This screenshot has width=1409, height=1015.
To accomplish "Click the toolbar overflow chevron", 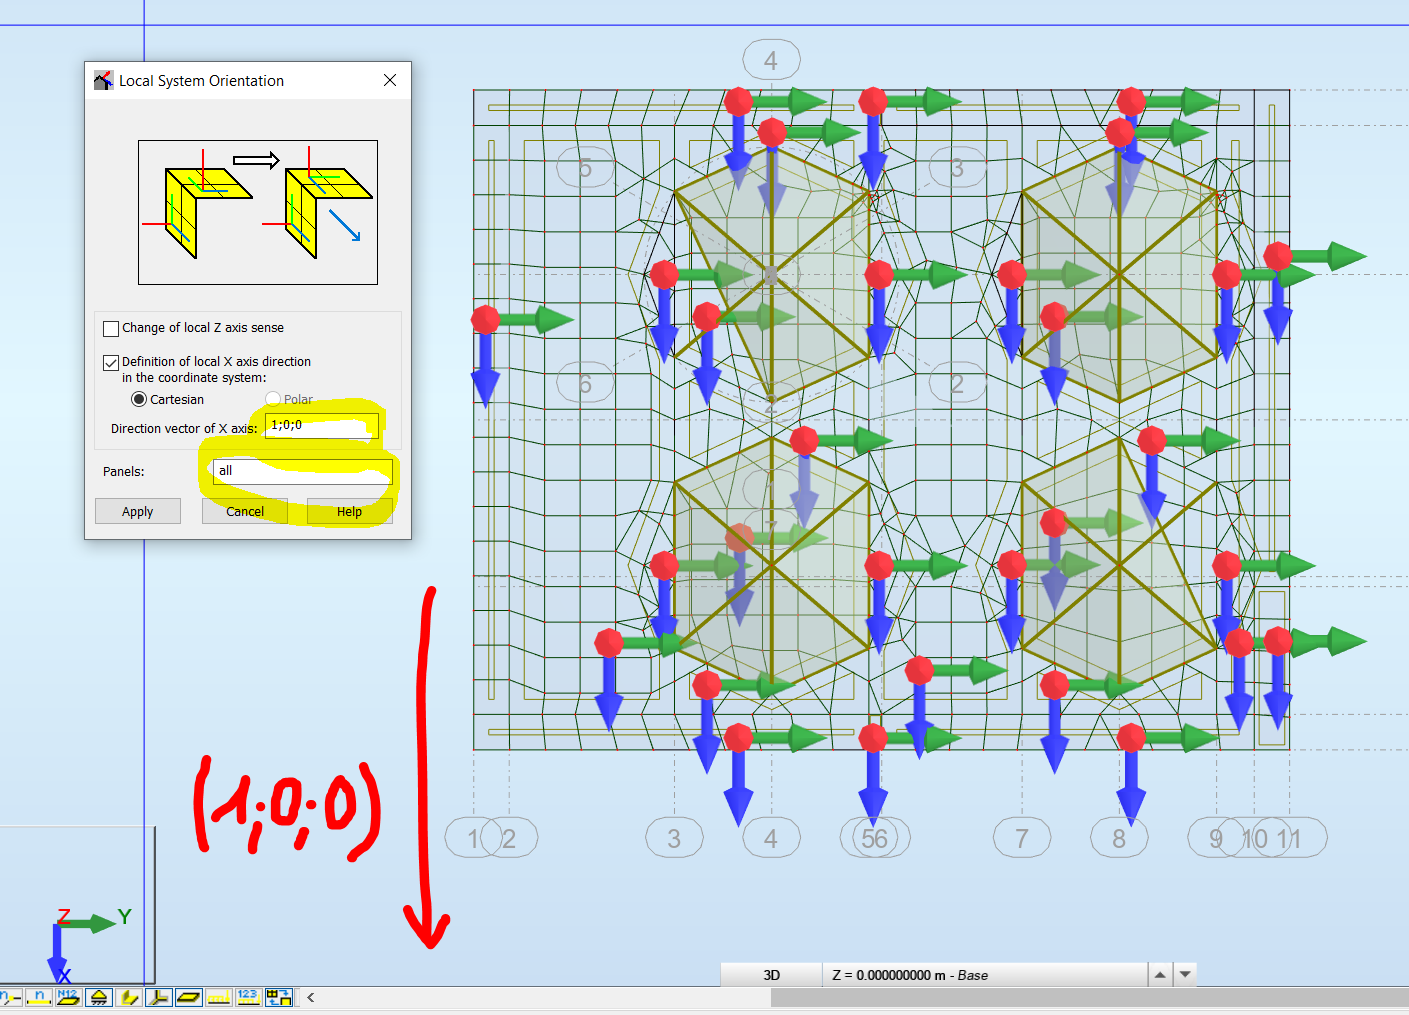I will click(x=310, y=997).
